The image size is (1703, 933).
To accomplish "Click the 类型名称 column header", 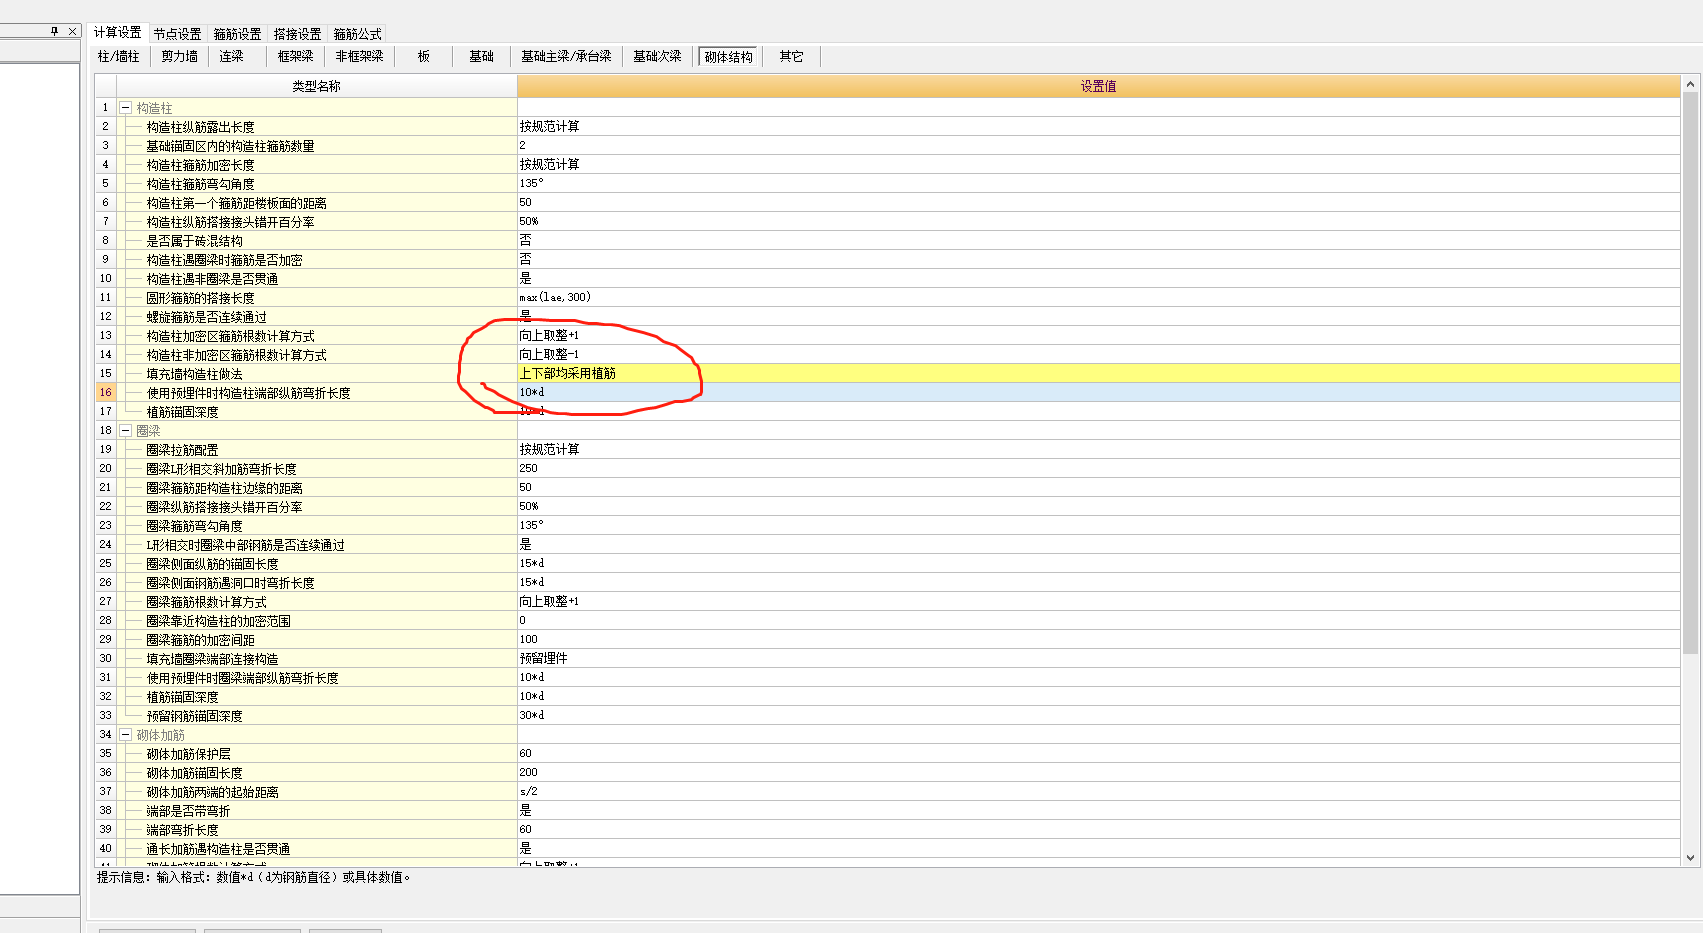I will pyautogui.click(x=316, y=87).
